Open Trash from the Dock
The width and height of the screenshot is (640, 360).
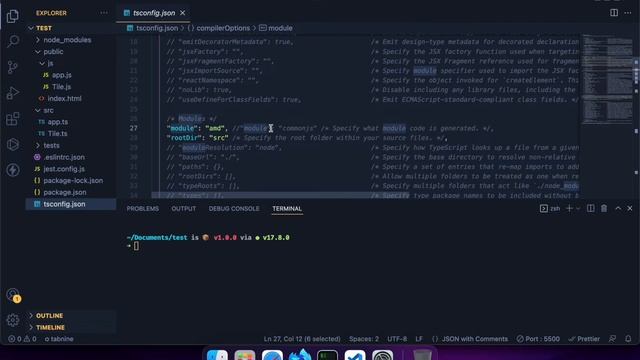(422, 355)
